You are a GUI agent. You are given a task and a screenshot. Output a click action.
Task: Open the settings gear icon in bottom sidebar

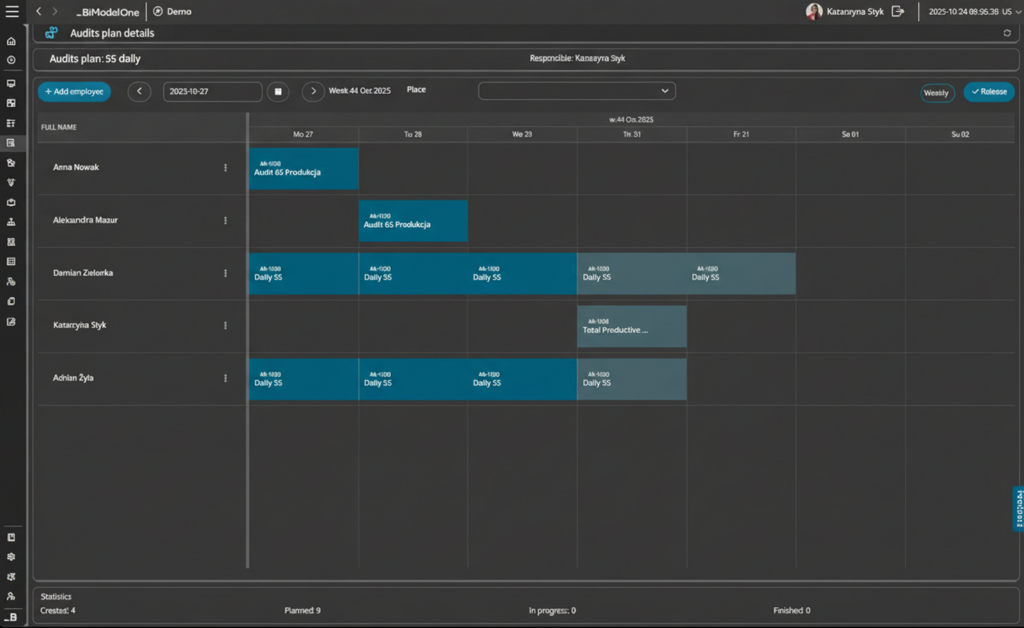(x=11, y=556)
